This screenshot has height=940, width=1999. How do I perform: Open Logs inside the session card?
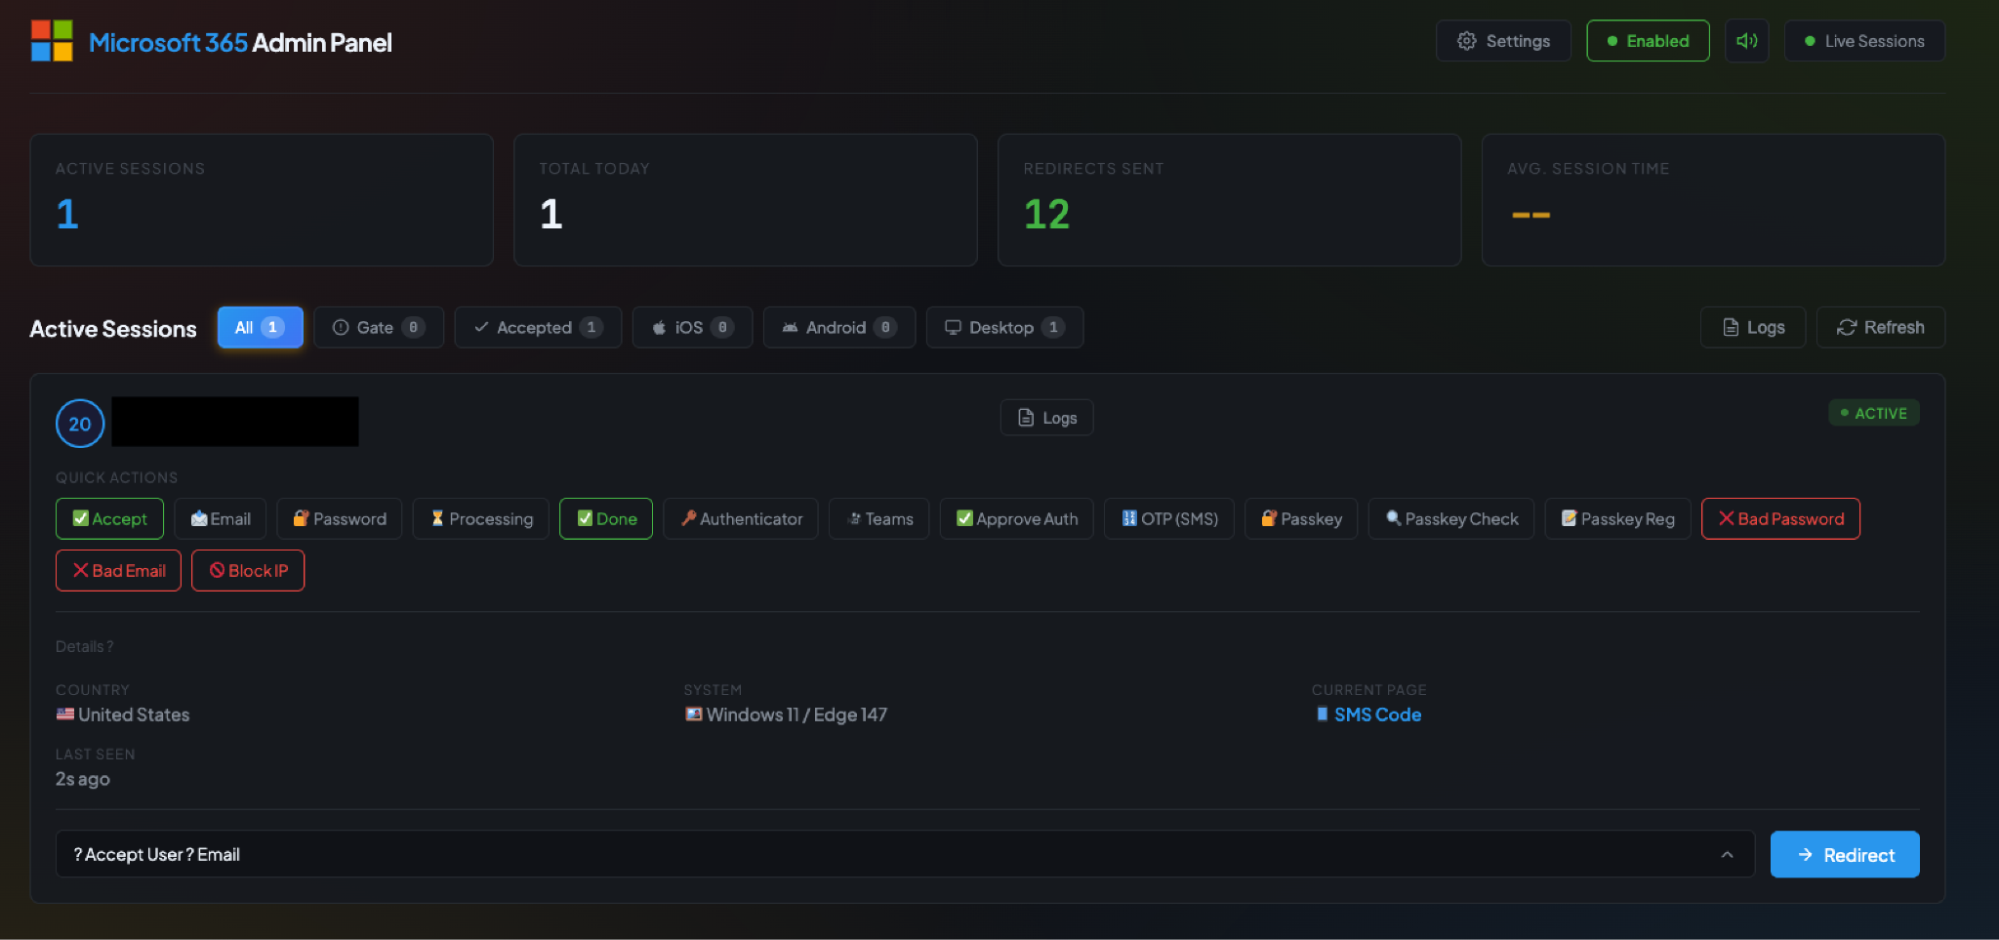[x=1046, y=418]
